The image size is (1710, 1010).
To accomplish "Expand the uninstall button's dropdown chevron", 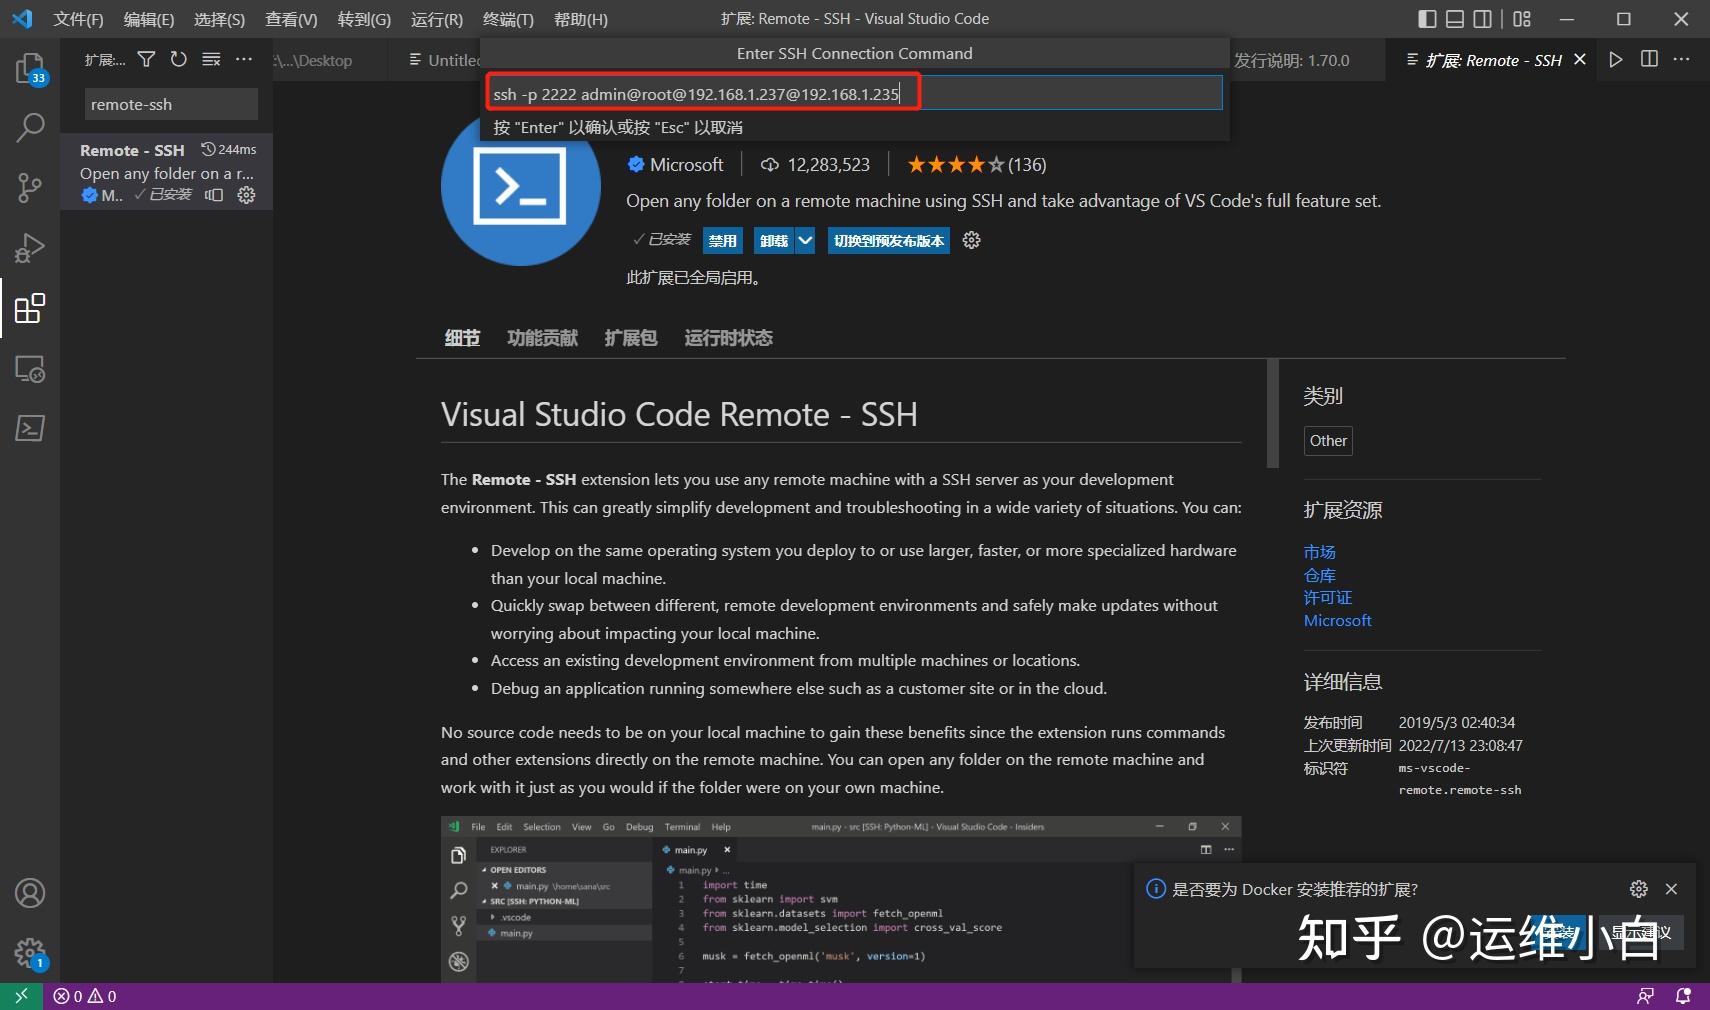I will point(806,240).
